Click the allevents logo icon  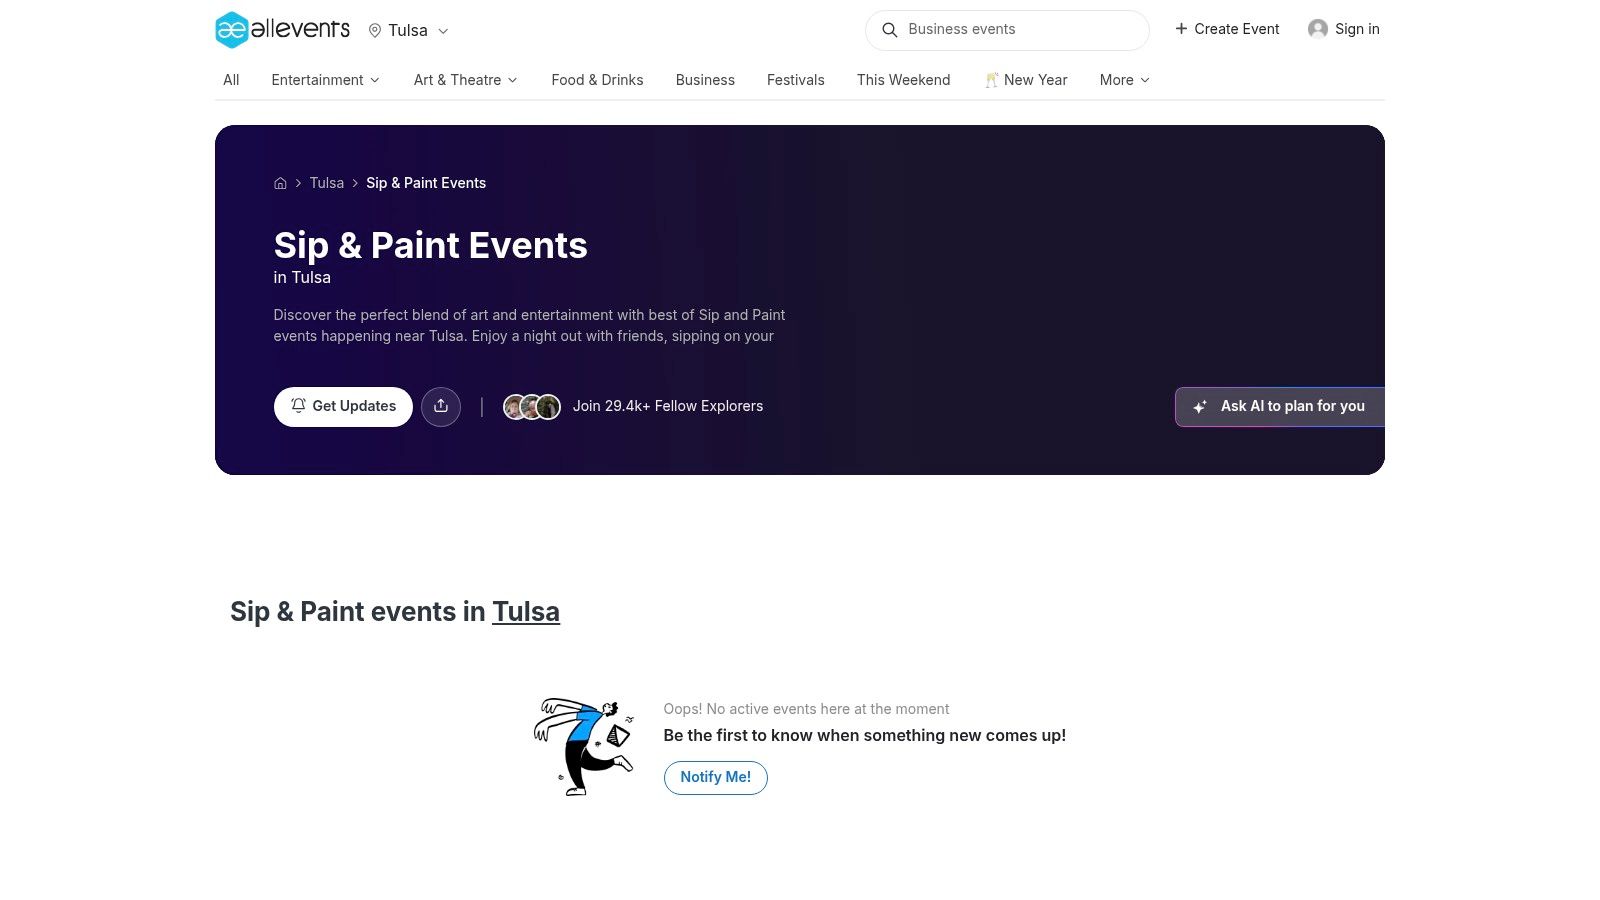[230, 30]
